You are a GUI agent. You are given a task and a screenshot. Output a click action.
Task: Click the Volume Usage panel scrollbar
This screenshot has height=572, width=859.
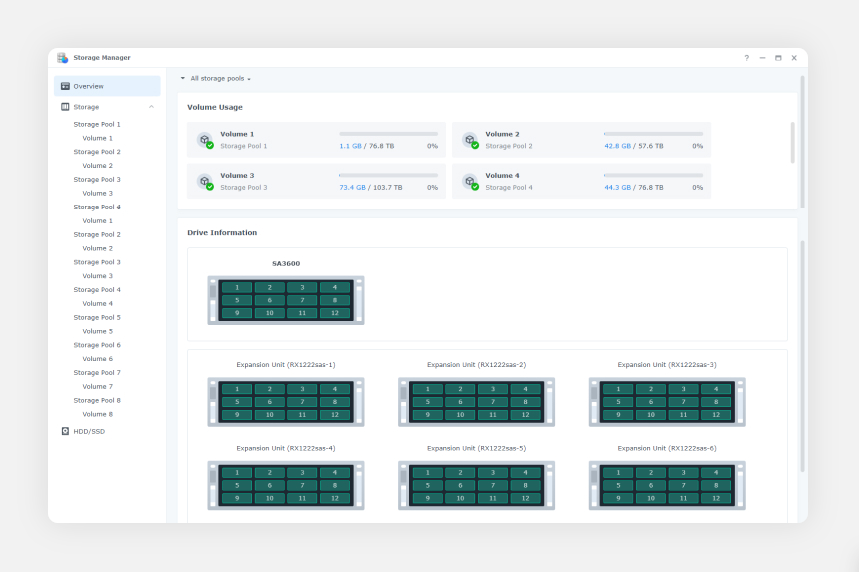[792, 142]
